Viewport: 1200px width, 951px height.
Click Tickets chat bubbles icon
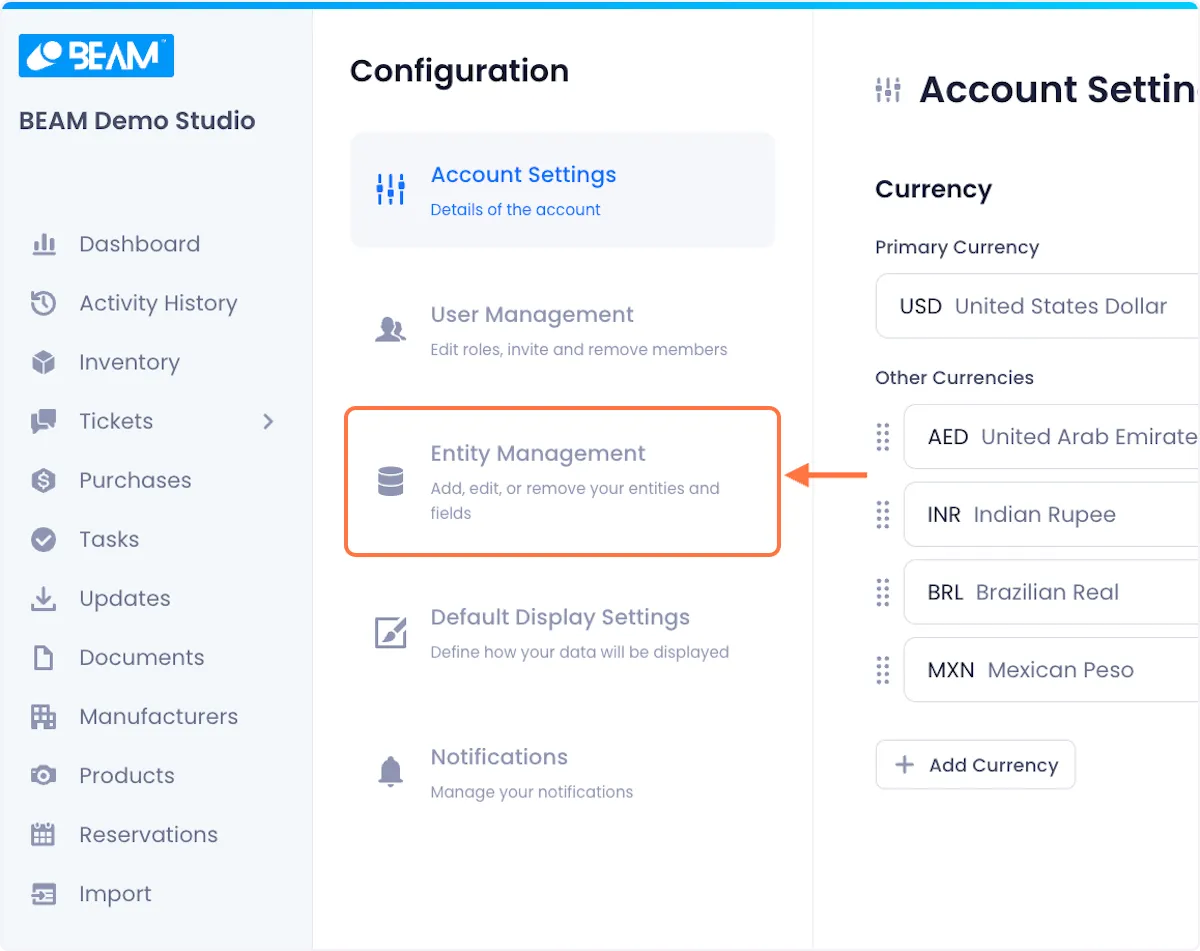[43, 421]
